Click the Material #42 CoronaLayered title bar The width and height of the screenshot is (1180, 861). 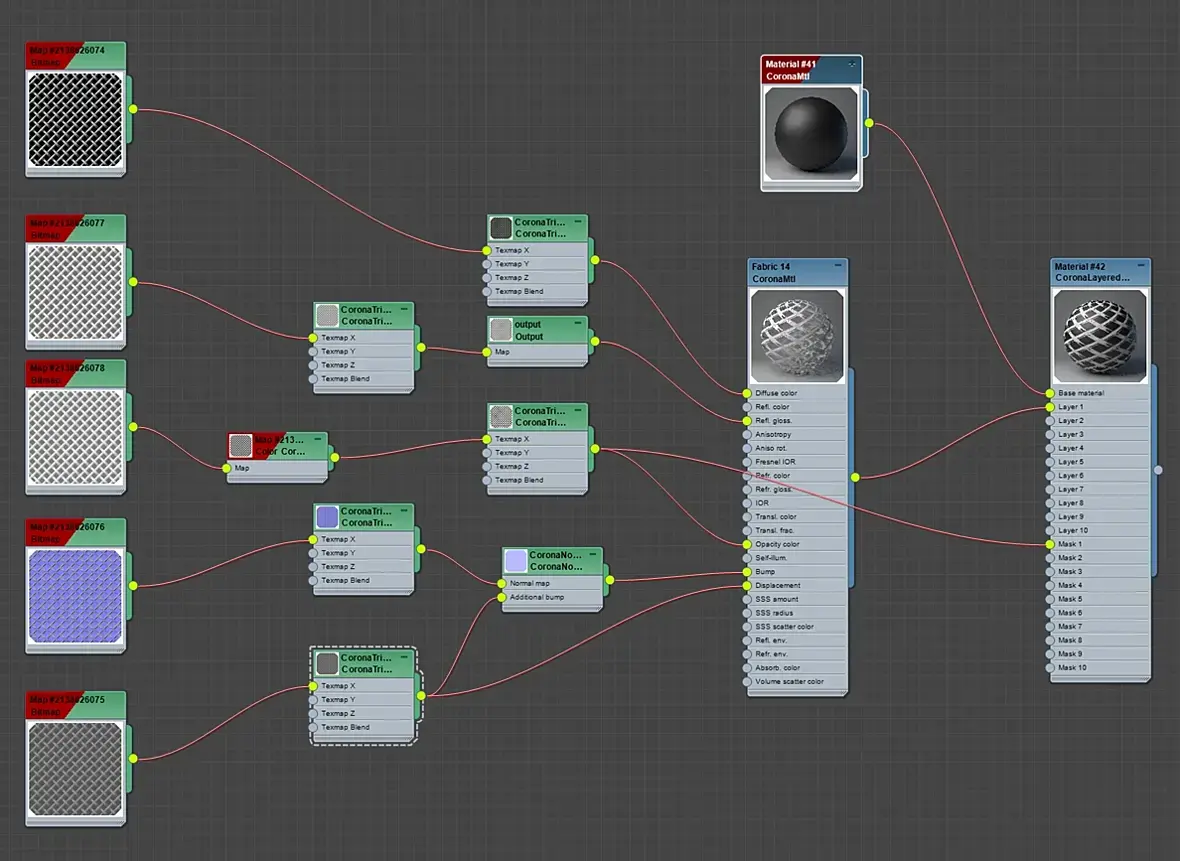point(1100,272)
